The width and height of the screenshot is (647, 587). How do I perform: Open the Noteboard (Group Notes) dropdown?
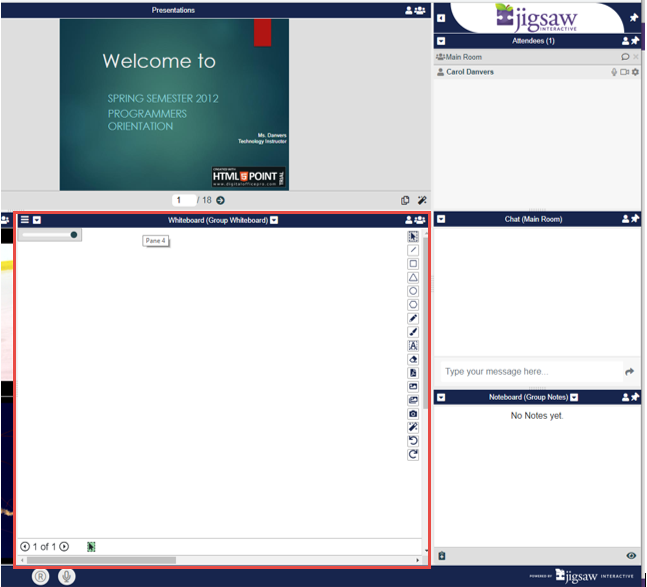[x=574, y=397]
